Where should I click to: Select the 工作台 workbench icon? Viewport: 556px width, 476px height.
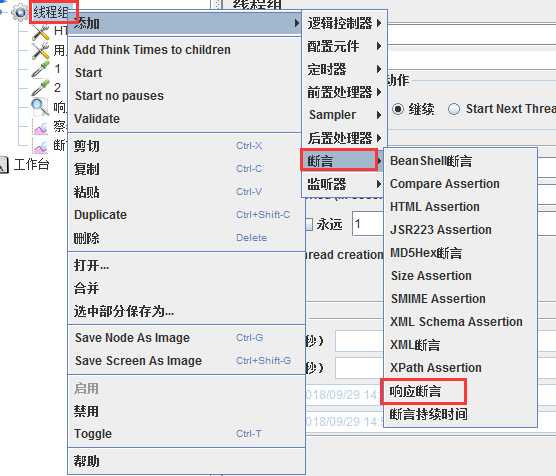click(x=4, y=165)
